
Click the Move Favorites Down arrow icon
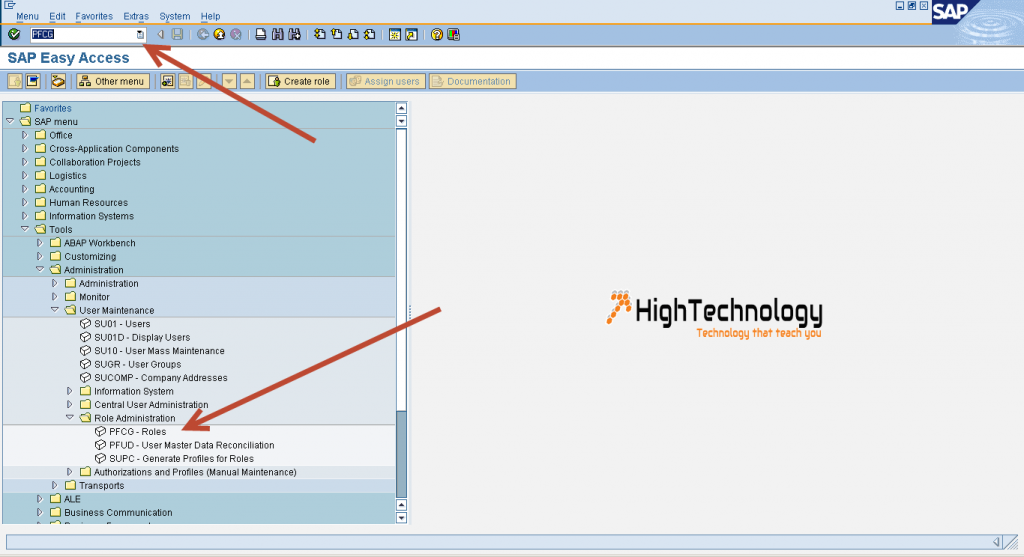(229, 81)
